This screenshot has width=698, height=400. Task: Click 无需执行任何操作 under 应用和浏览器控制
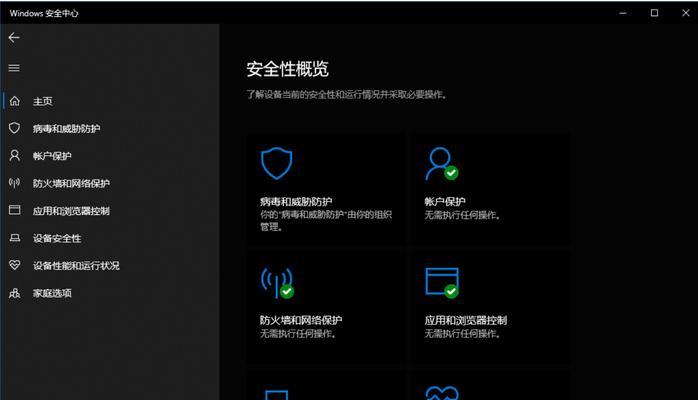click(x=462, y=334)
